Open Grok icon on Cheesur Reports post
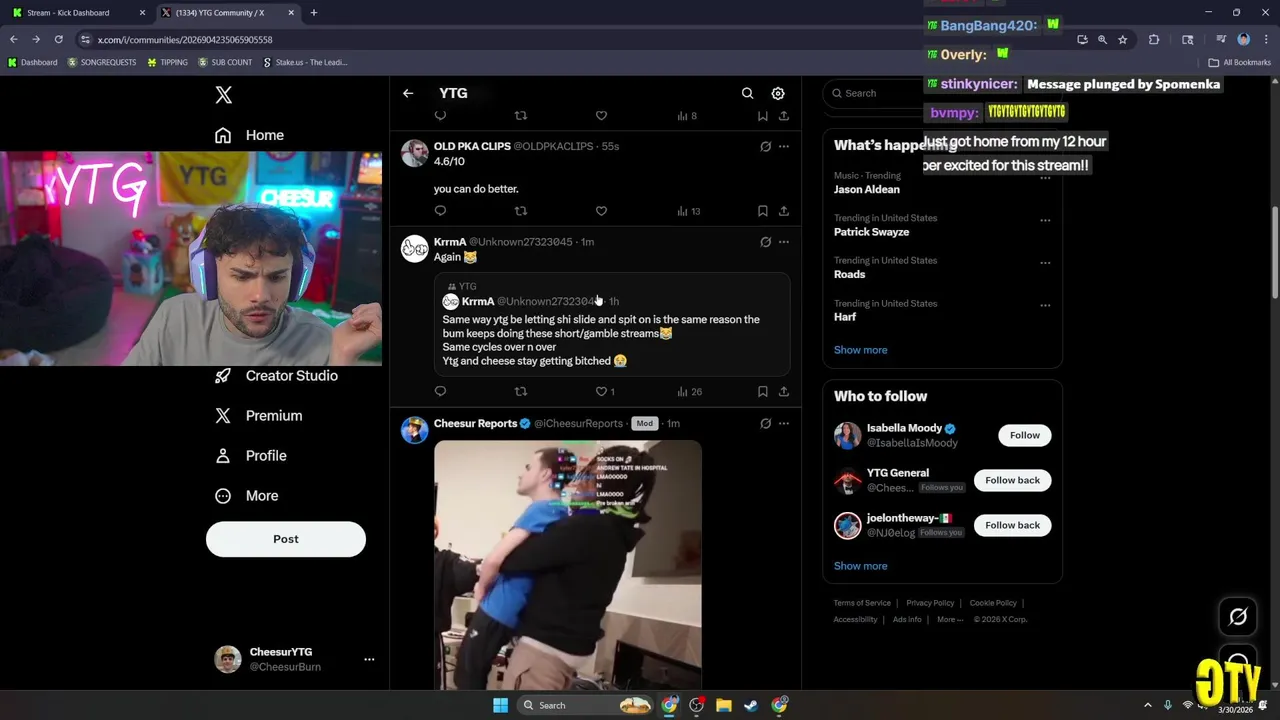 [765, 423]
